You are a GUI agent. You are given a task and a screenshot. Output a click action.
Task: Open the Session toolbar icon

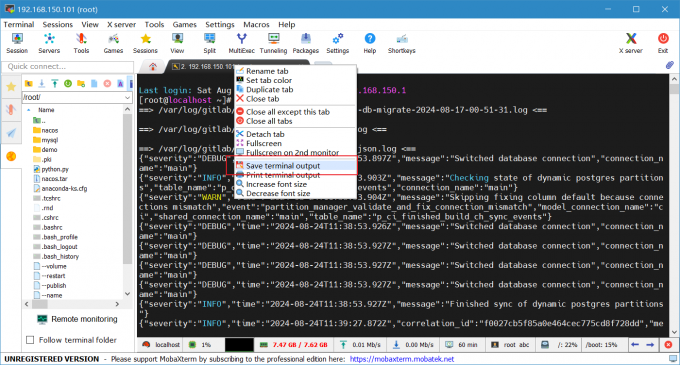(17, 43)
